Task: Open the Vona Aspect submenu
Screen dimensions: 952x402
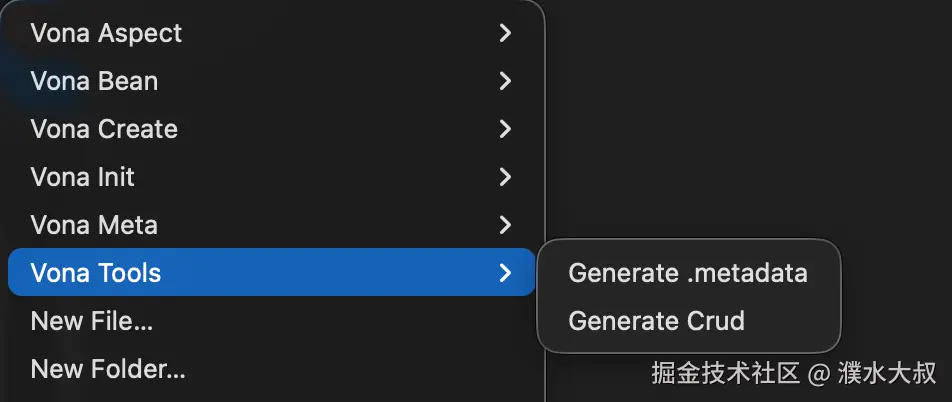Action: click(x=107, y=33)
